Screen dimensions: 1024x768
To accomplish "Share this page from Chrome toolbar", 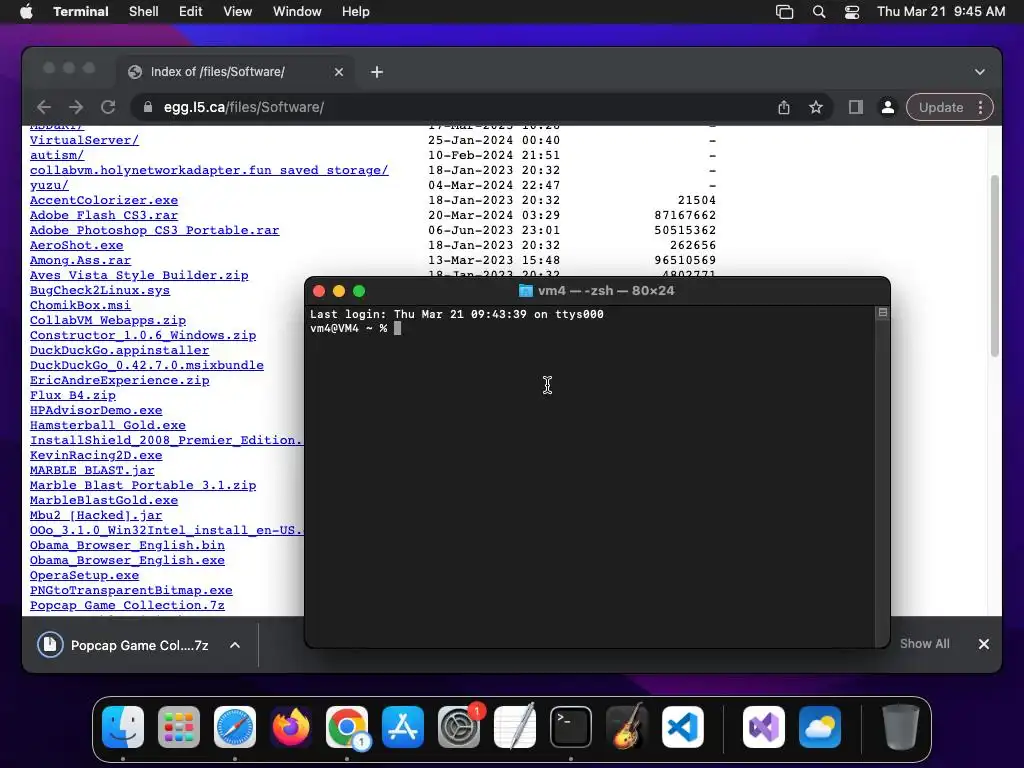I will (x=784, y=107).
